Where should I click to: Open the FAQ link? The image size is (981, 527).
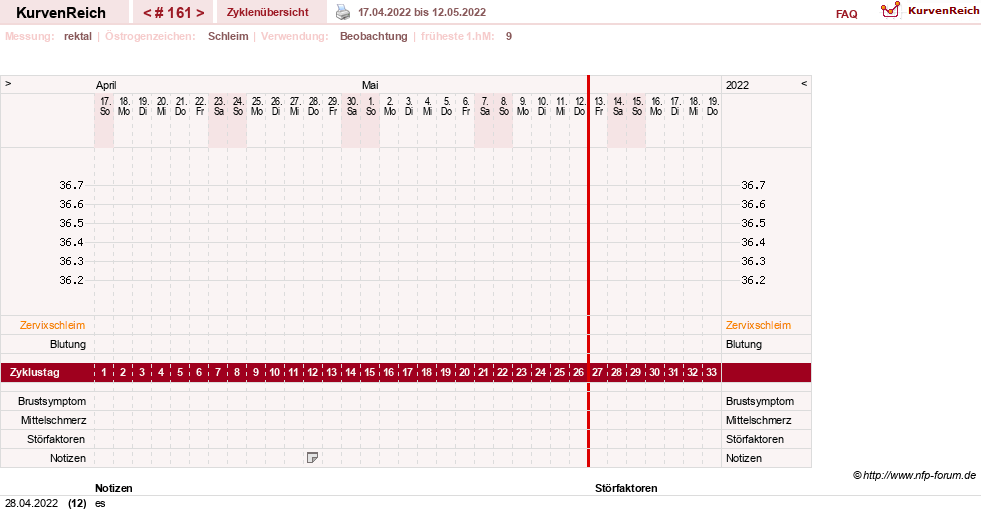846,14
